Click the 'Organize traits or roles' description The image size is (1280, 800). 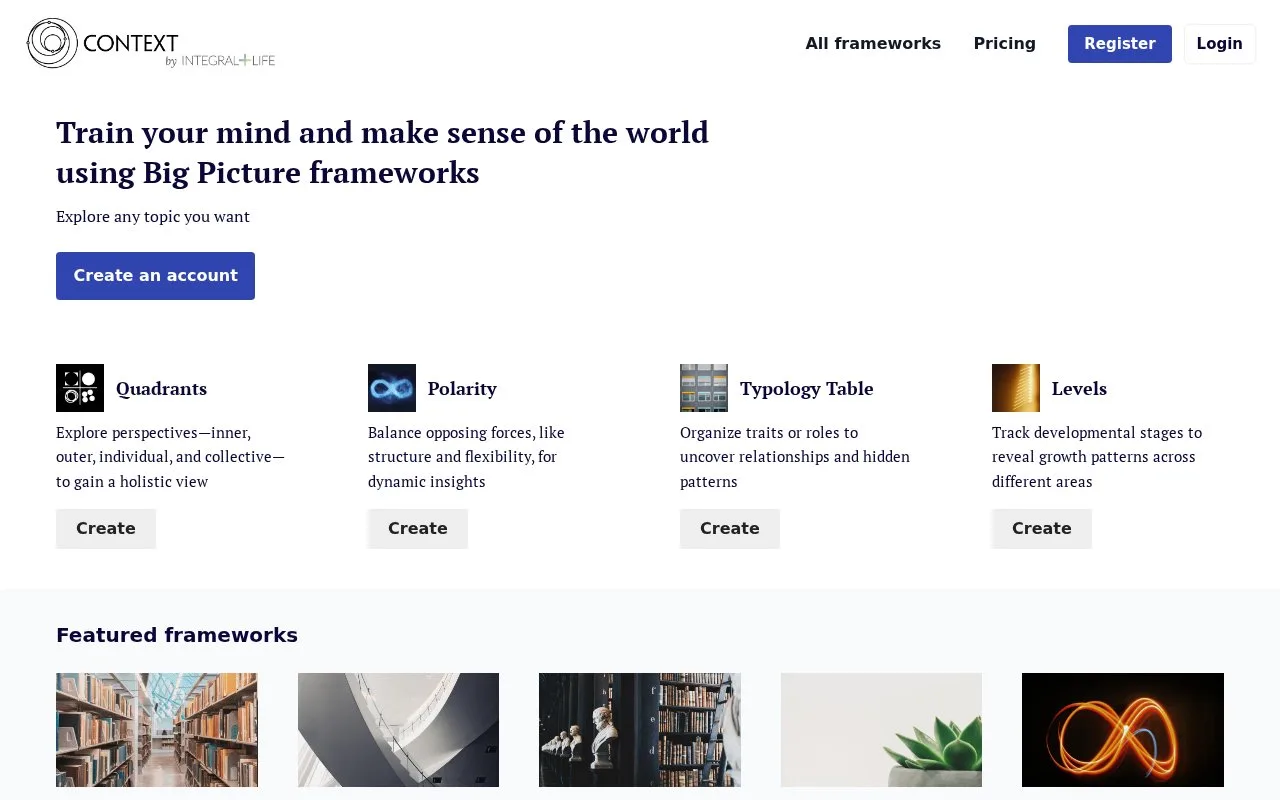click(795, 457)
